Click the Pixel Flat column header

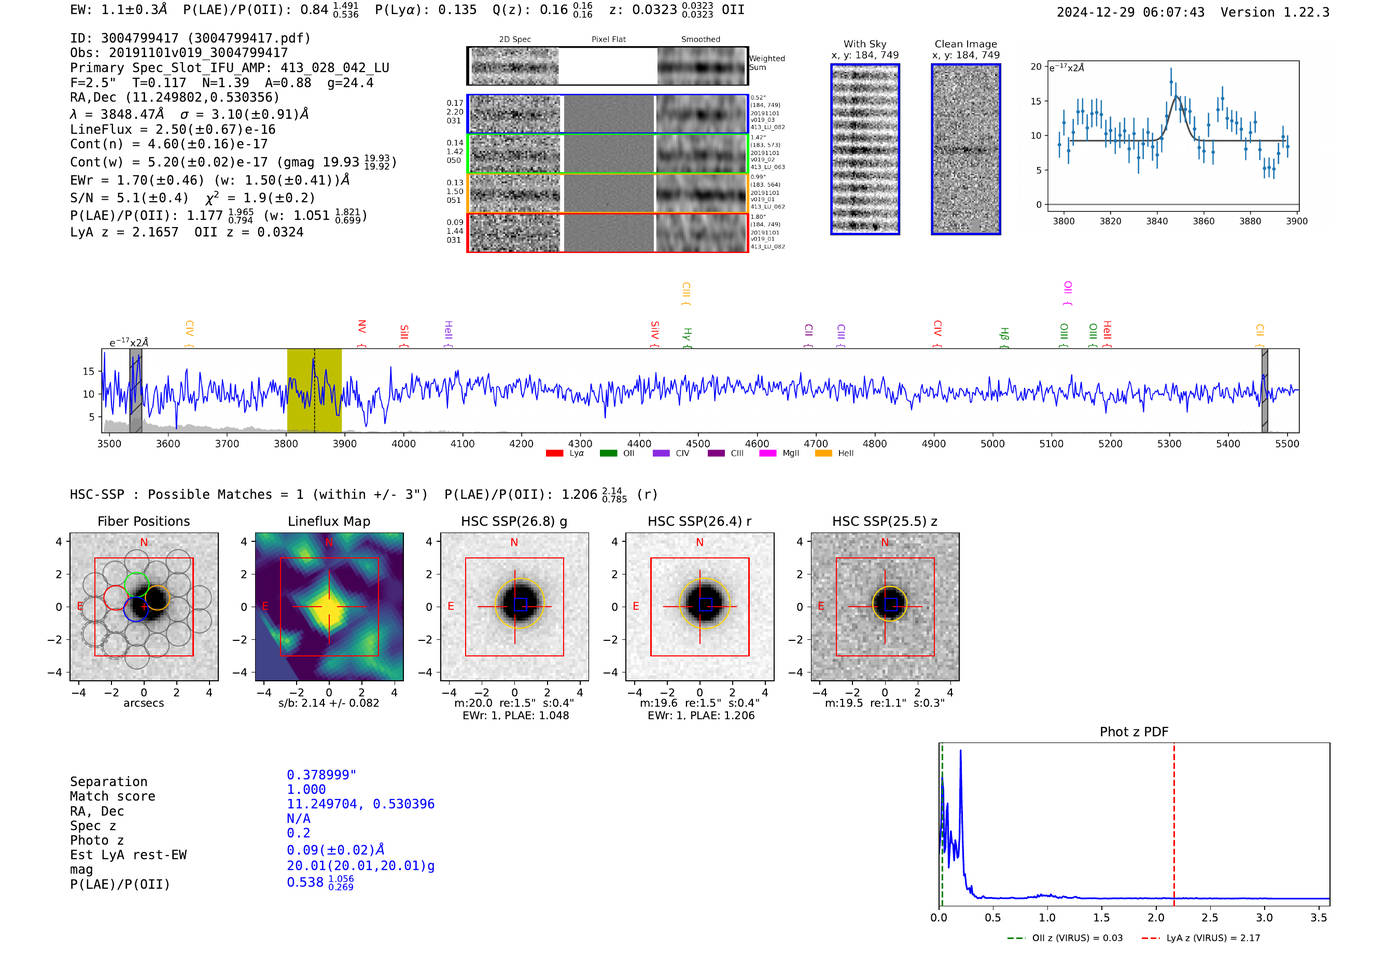pos(608,40)
